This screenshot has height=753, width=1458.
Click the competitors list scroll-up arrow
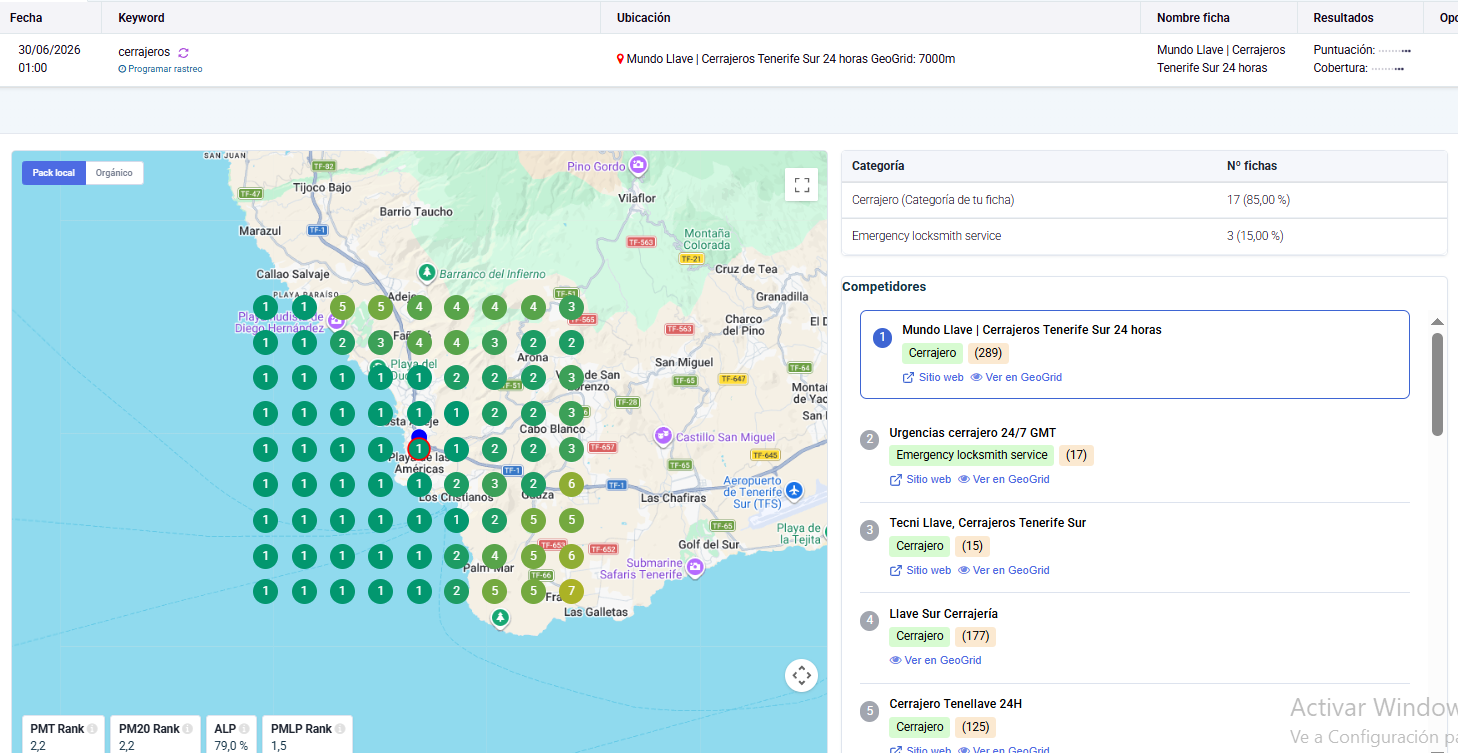pos(1437,322)
